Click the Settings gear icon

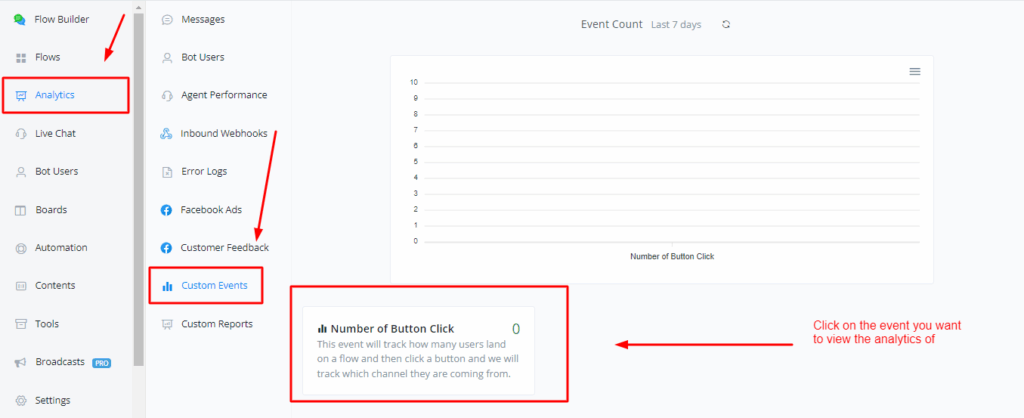[21, 400]
